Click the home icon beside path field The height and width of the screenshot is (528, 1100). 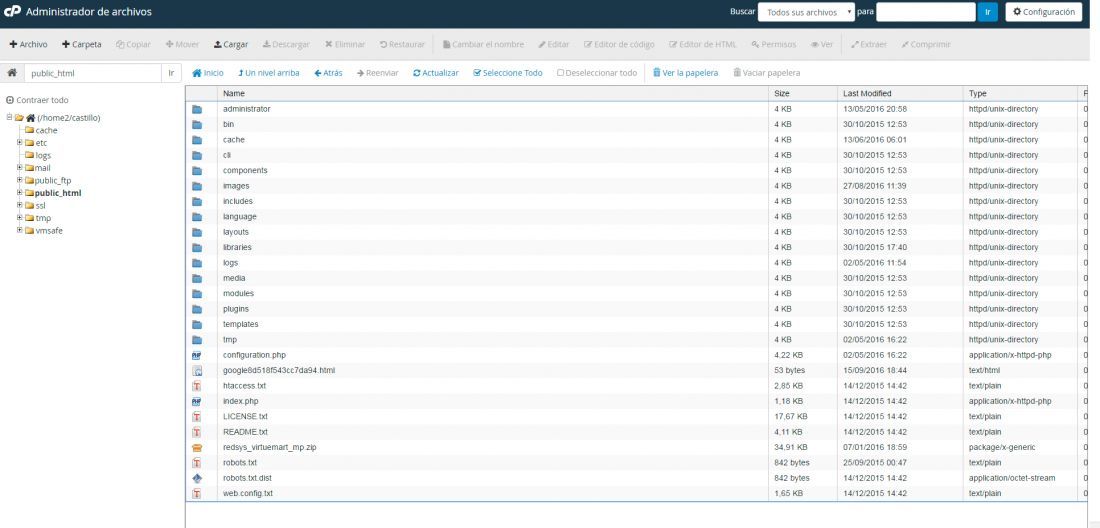12,73
